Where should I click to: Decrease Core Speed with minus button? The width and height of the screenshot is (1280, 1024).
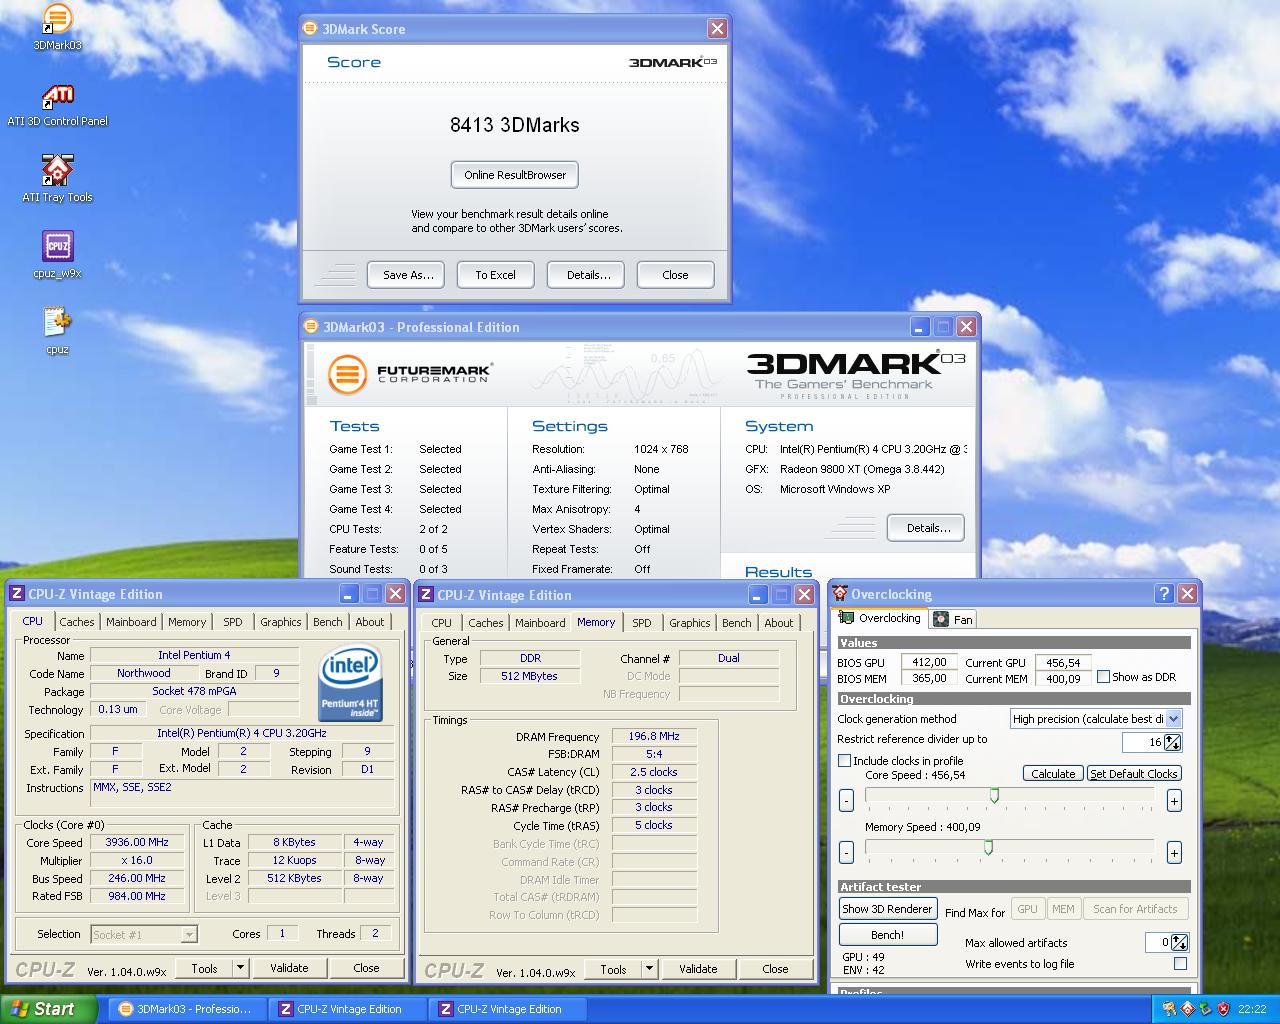point(846,800)
